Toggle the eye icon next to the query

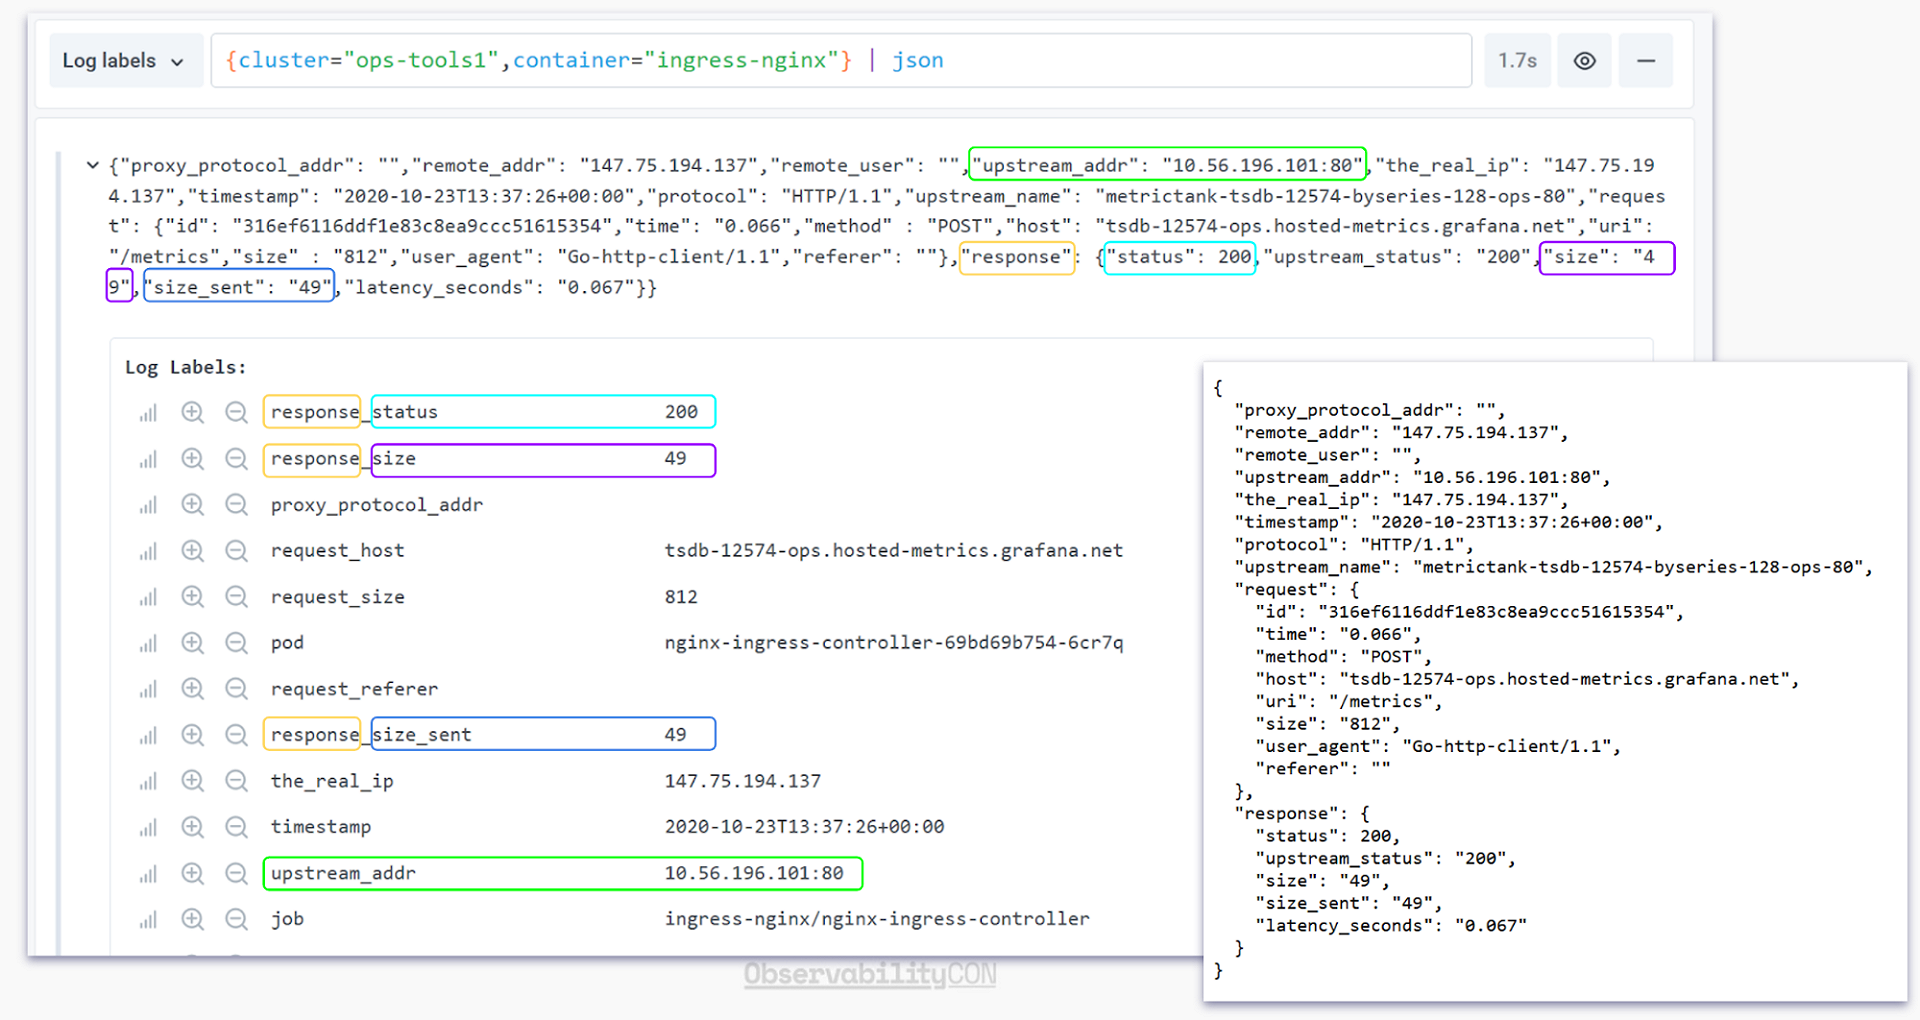pyautogui.click(x=1584, y=60)
